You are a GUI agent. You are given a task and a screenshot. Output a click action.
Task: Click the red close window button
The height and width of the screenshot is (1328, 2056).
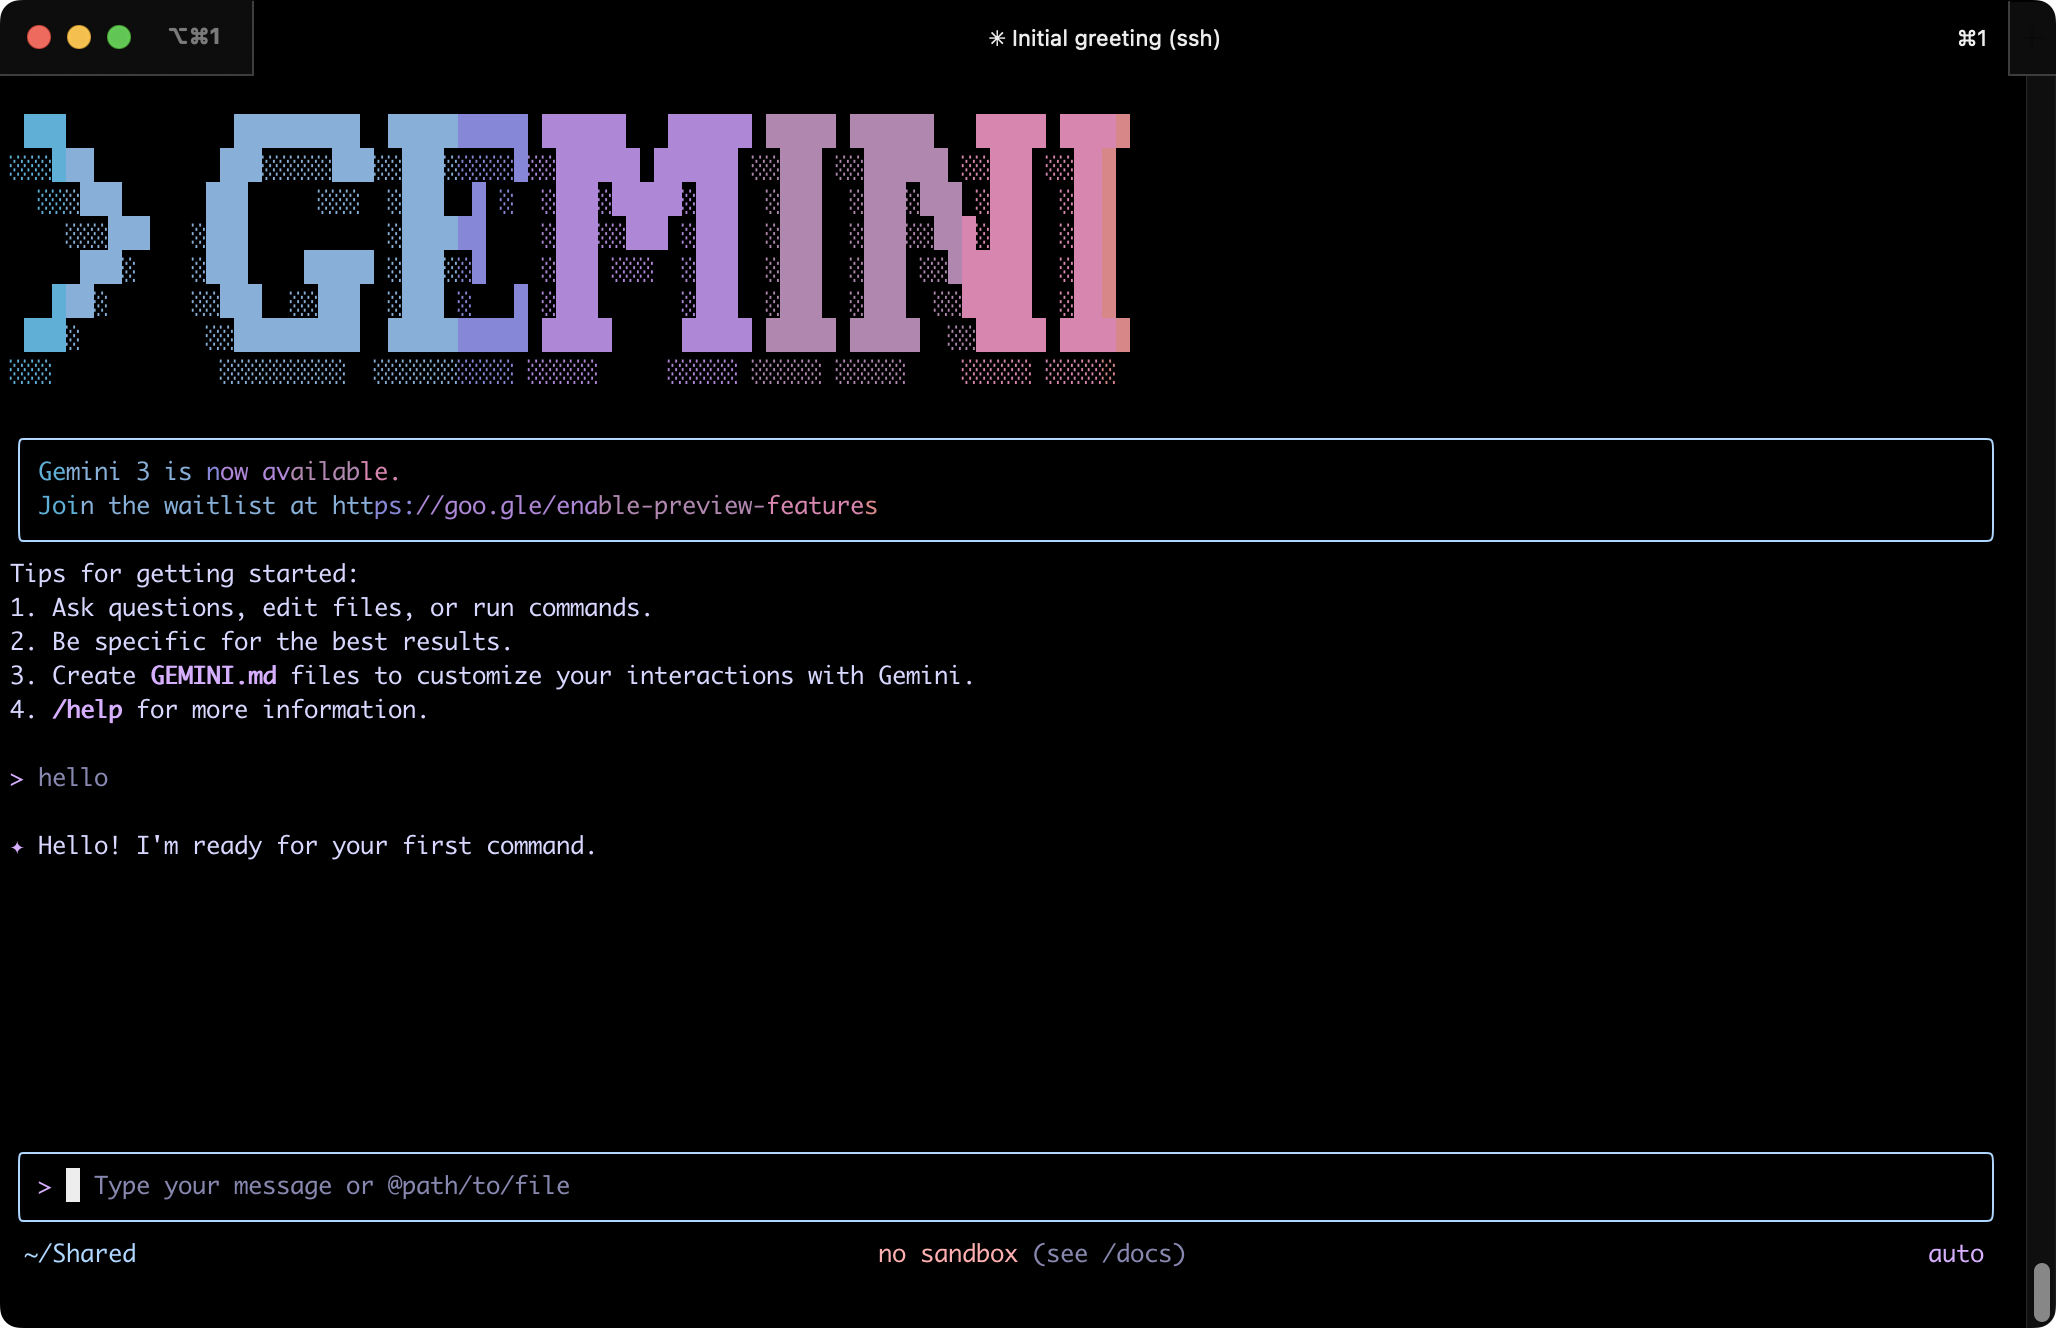pos(39,37)
